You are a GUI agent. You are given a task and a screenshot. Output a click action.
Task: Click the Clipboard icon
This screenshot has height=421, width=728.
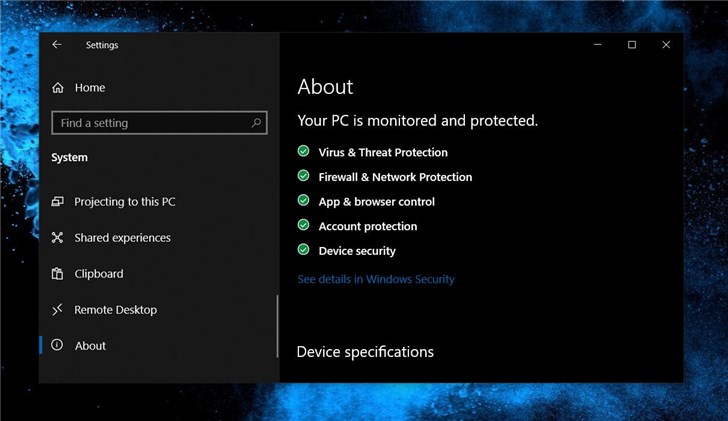pyautogui.click(x=57, y=274)
